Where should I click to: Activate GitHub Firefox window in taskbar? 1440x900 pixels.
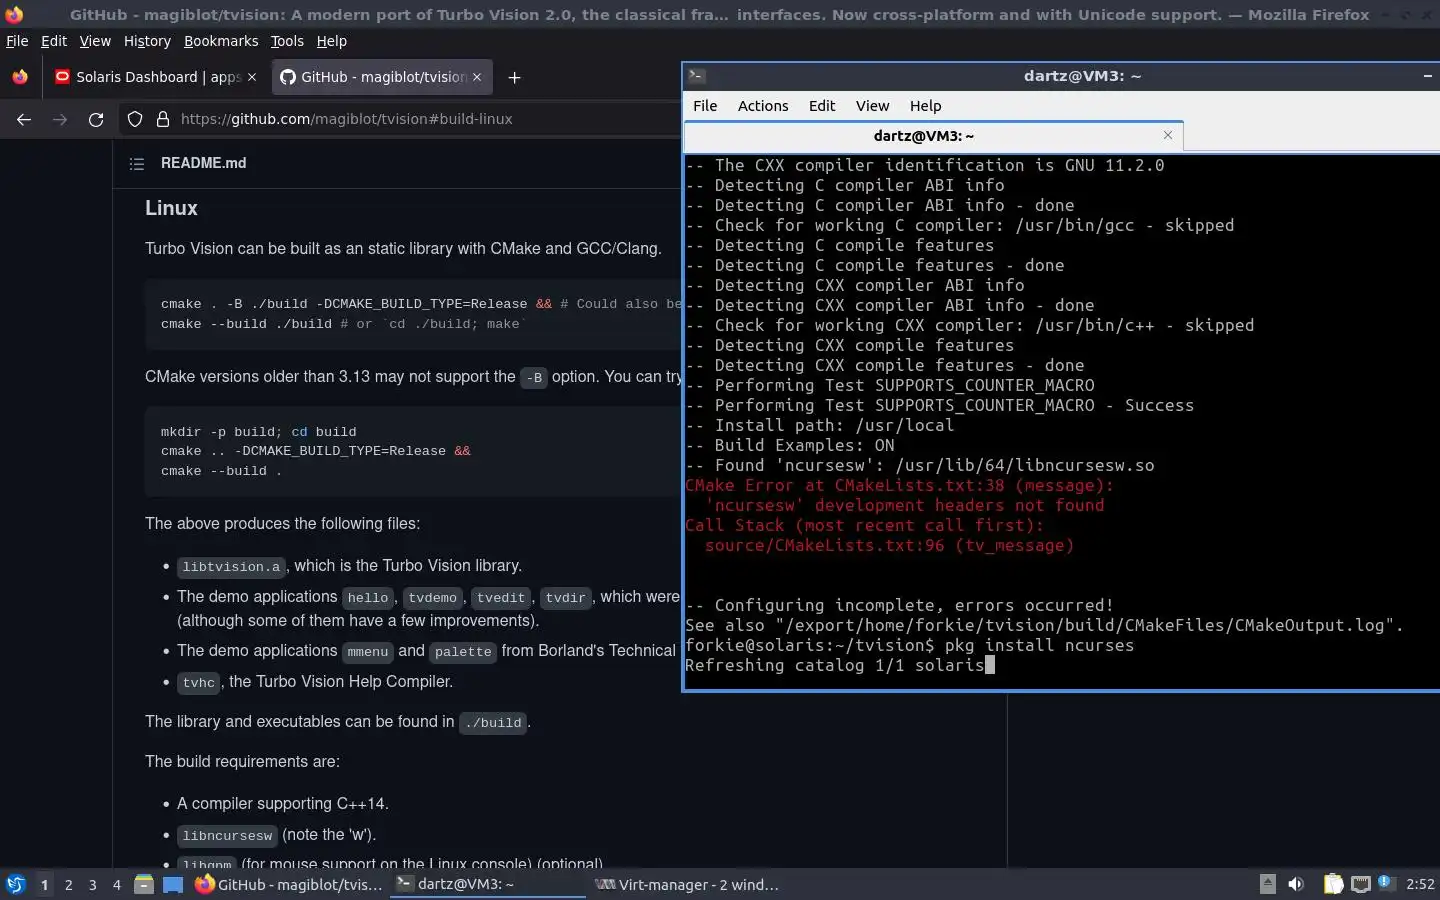(x=289, y=884)
